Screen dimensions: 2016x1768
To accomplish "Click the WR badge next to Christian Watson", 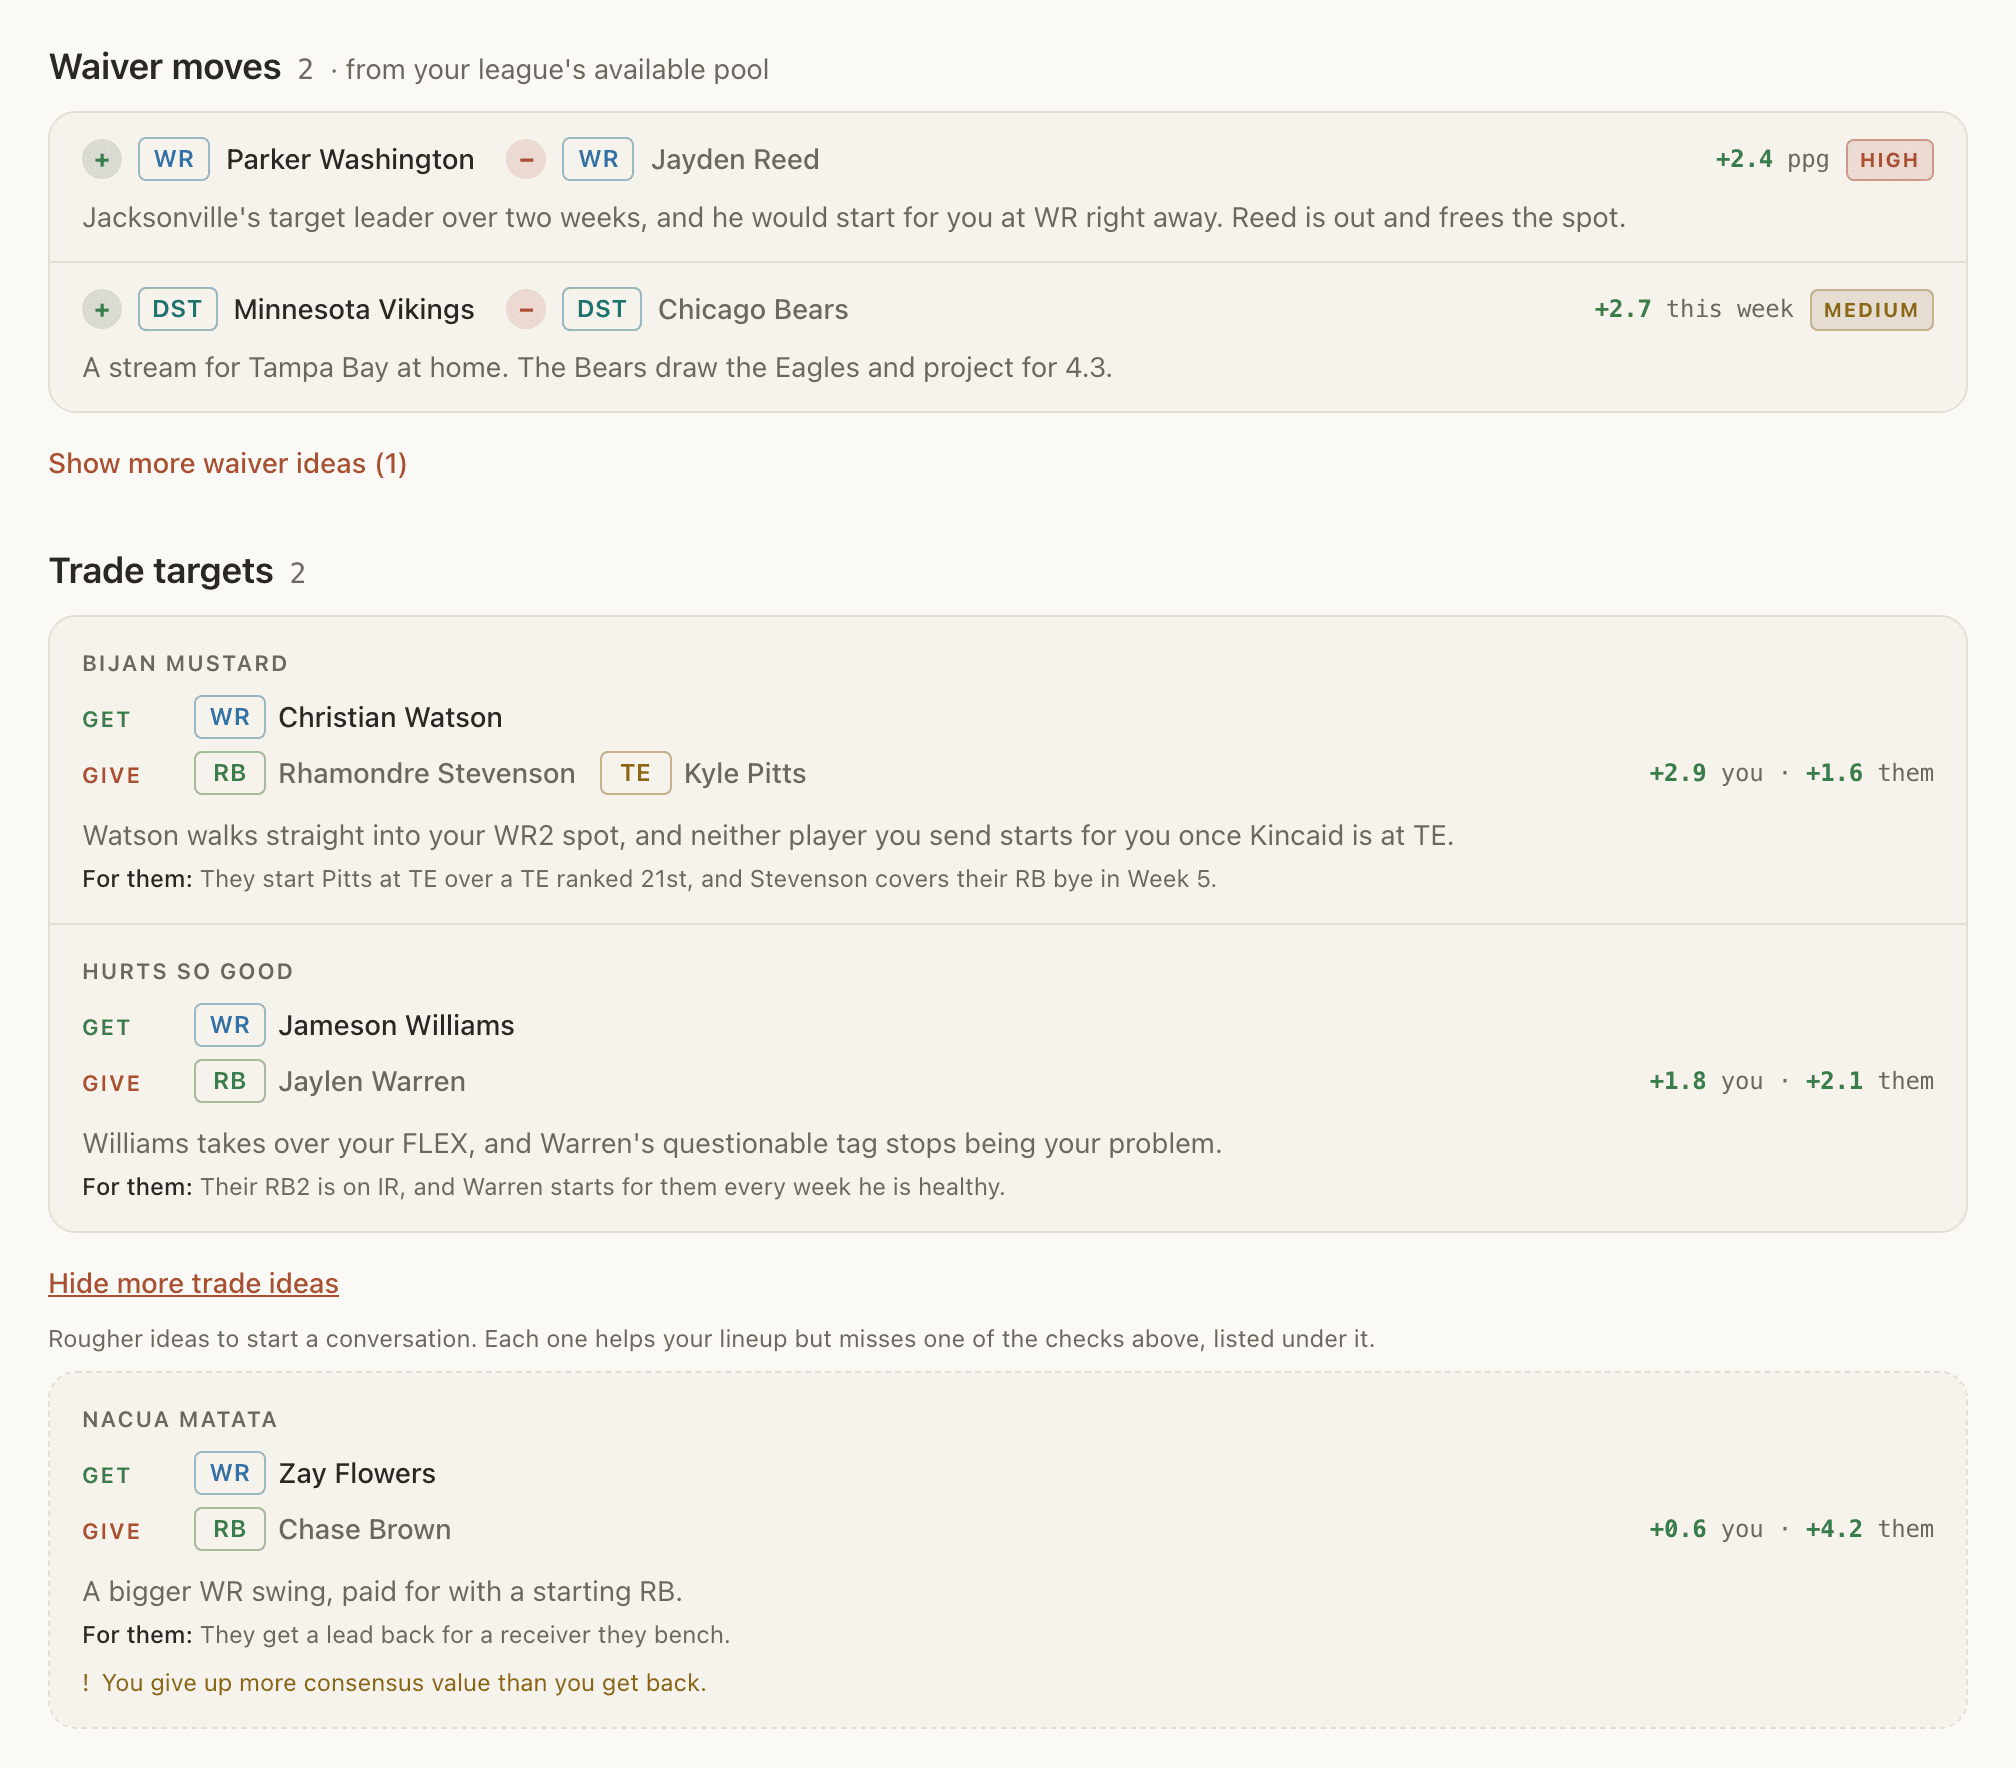I will pyautogui.click(x=230, y=717).
